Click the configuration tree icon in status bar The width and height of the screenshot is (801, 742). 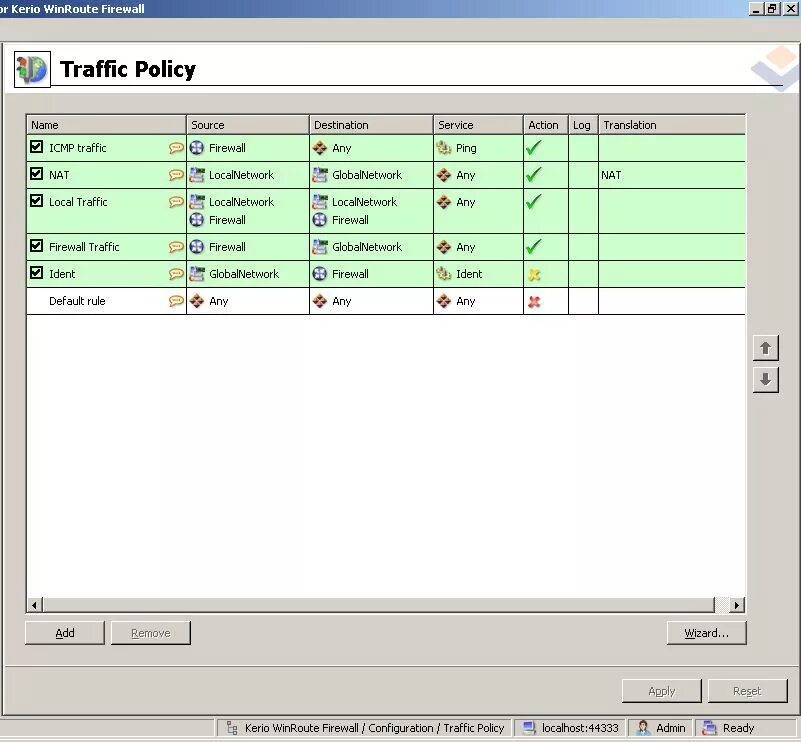(x=232, y=728)
